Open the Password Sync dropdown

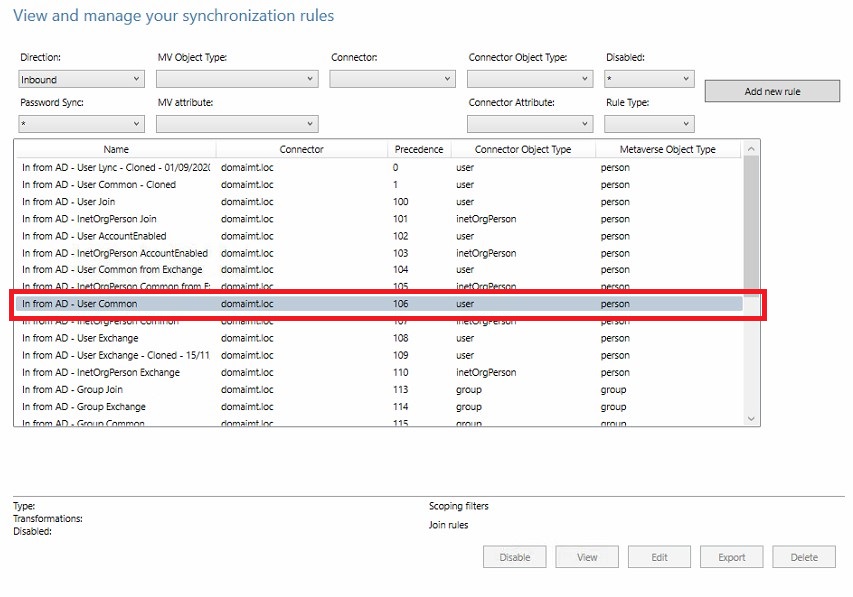tap(81, 124)
